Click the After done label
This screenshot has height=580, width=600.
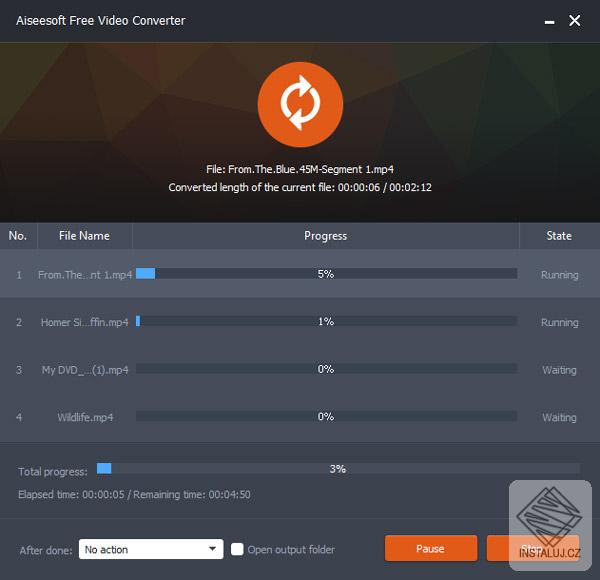46,550
